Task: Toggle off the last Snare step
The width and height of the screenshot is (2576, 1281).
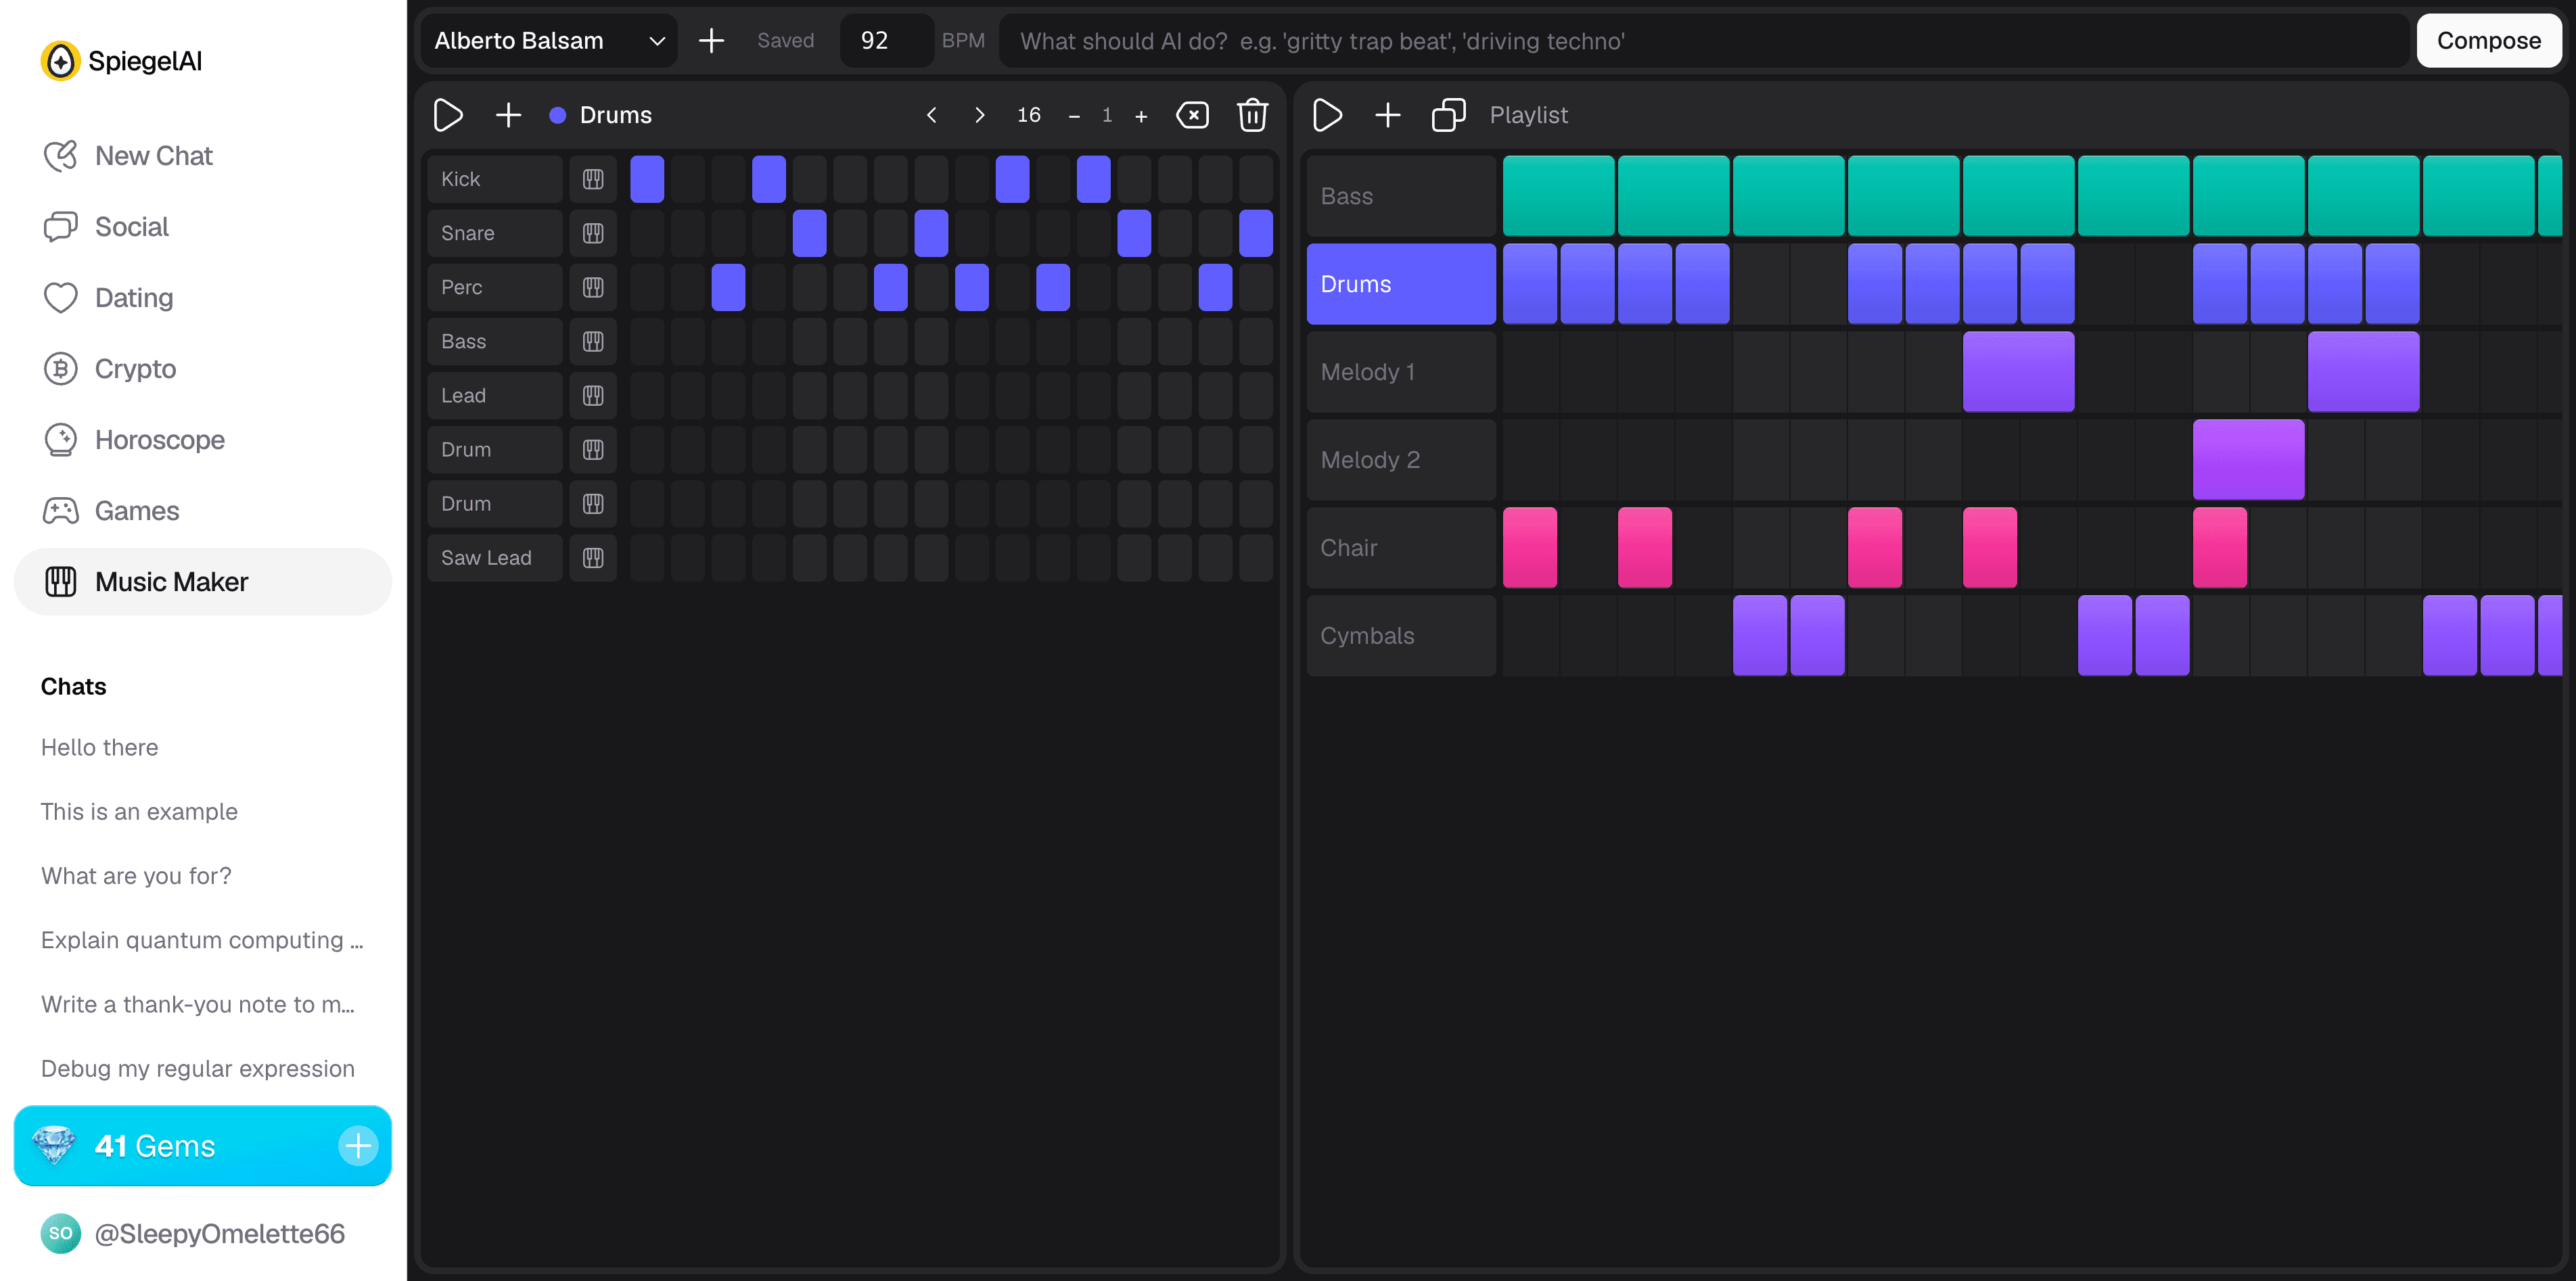Action: pos(1256,233)
